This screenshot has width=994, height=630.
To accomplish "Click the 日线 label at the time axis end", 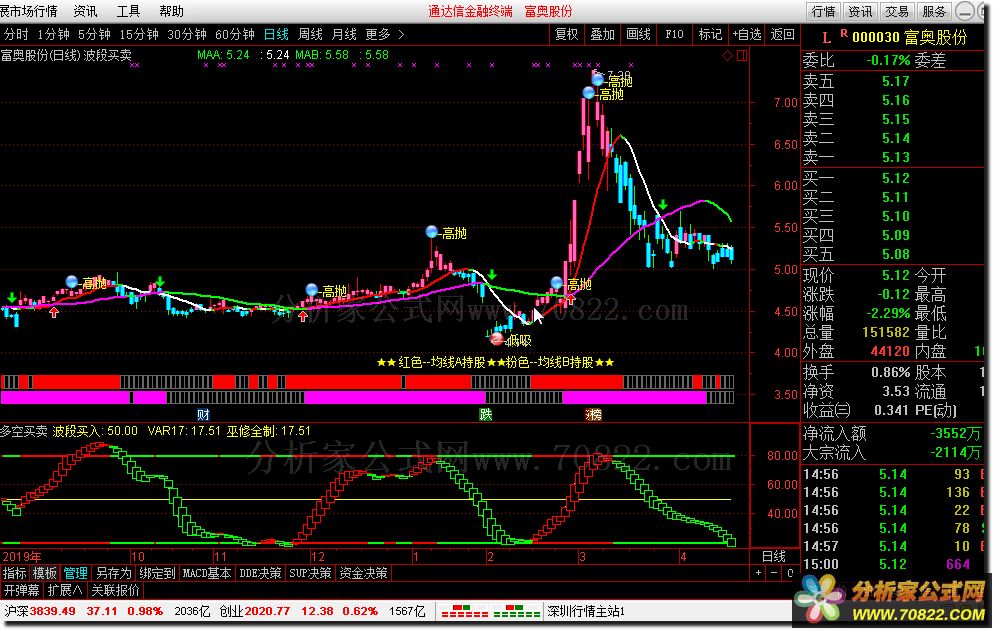I will pos(773,556).
